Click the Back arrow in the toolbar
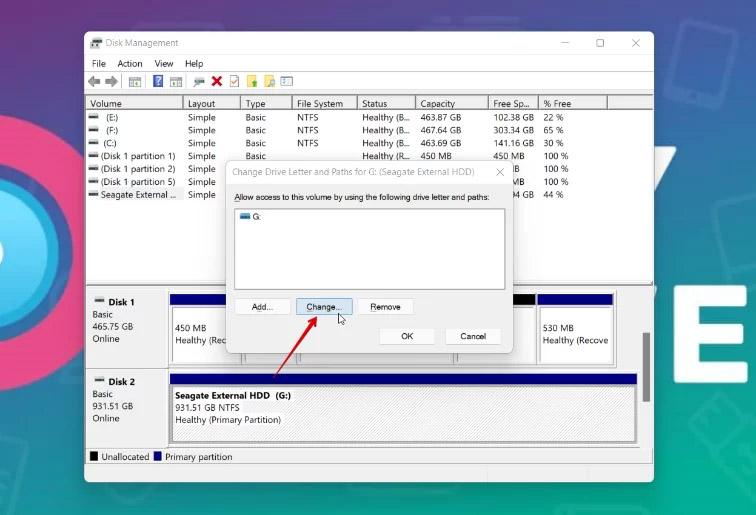Image resolution: width=756 pixels, height=515 pixels. [x=94, y=81]
